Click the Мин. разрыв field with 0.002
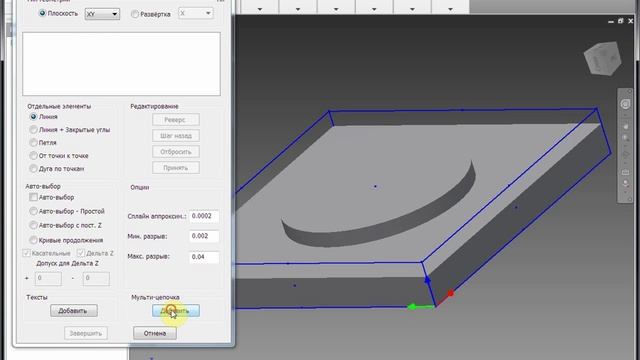The image size is (640, 360). pos(204,236)
